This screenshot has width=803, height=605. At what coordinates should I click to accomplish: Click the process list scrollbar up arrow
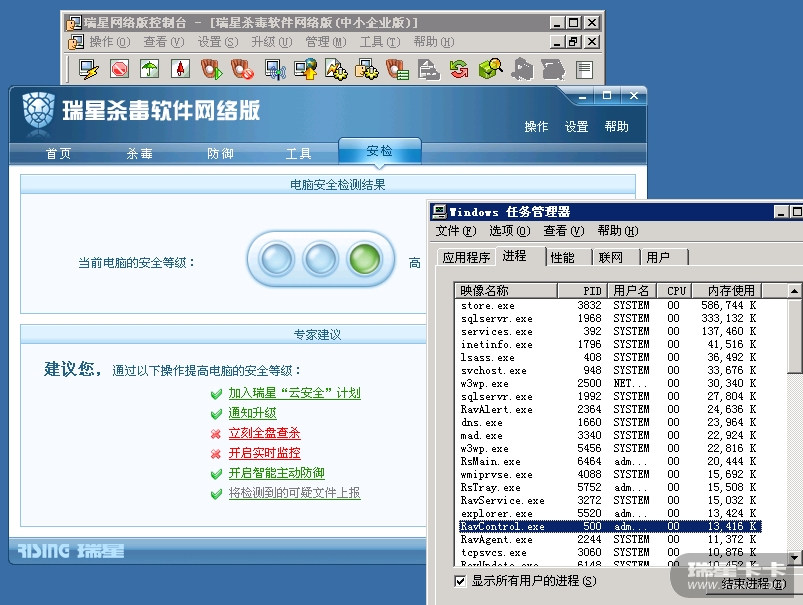click(794, 291)
